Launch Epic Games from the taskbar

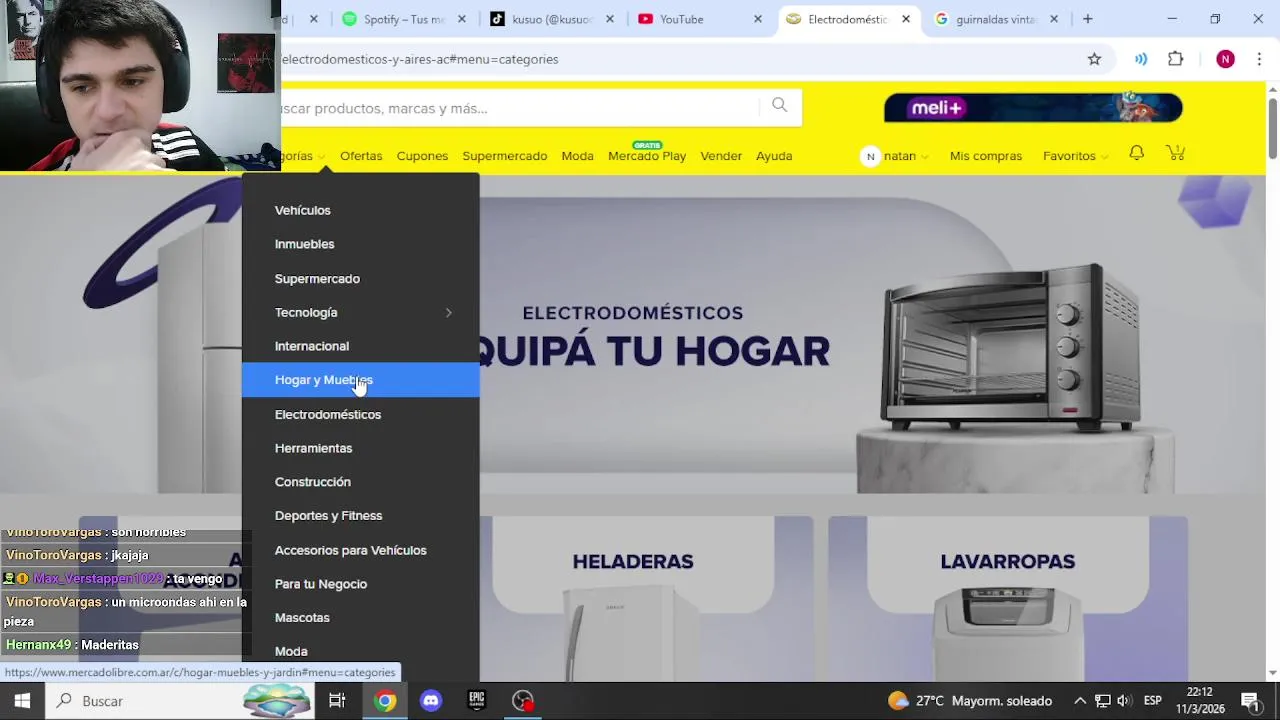[477, 701]
